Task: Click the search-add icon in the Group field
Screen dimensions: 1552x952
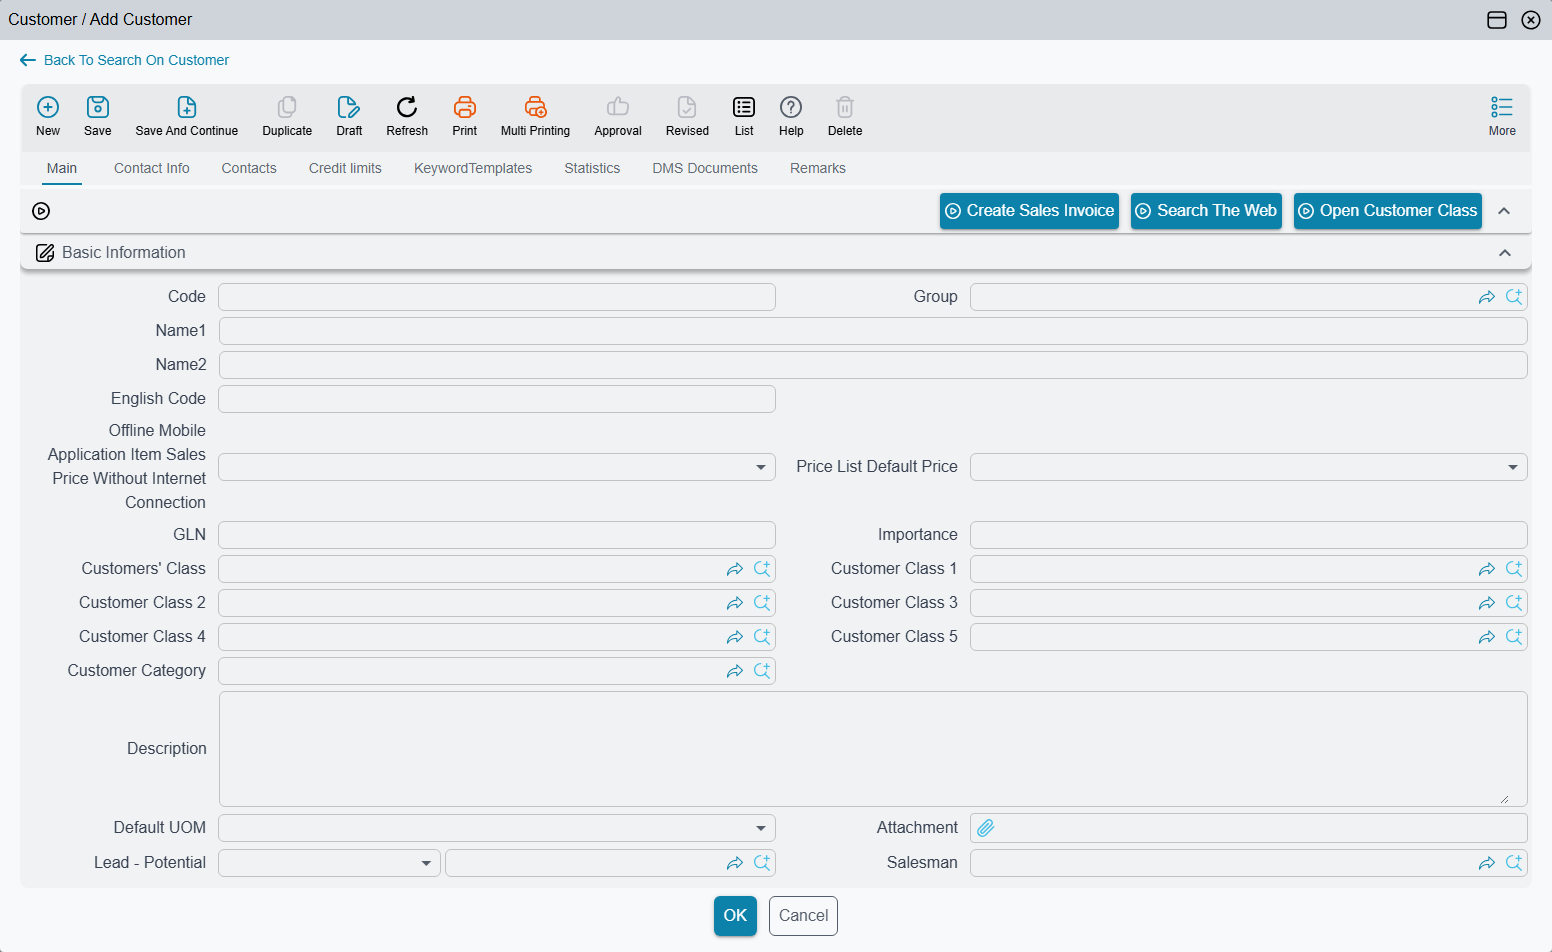Action: pyautogui.click(x=1514, y=297)
